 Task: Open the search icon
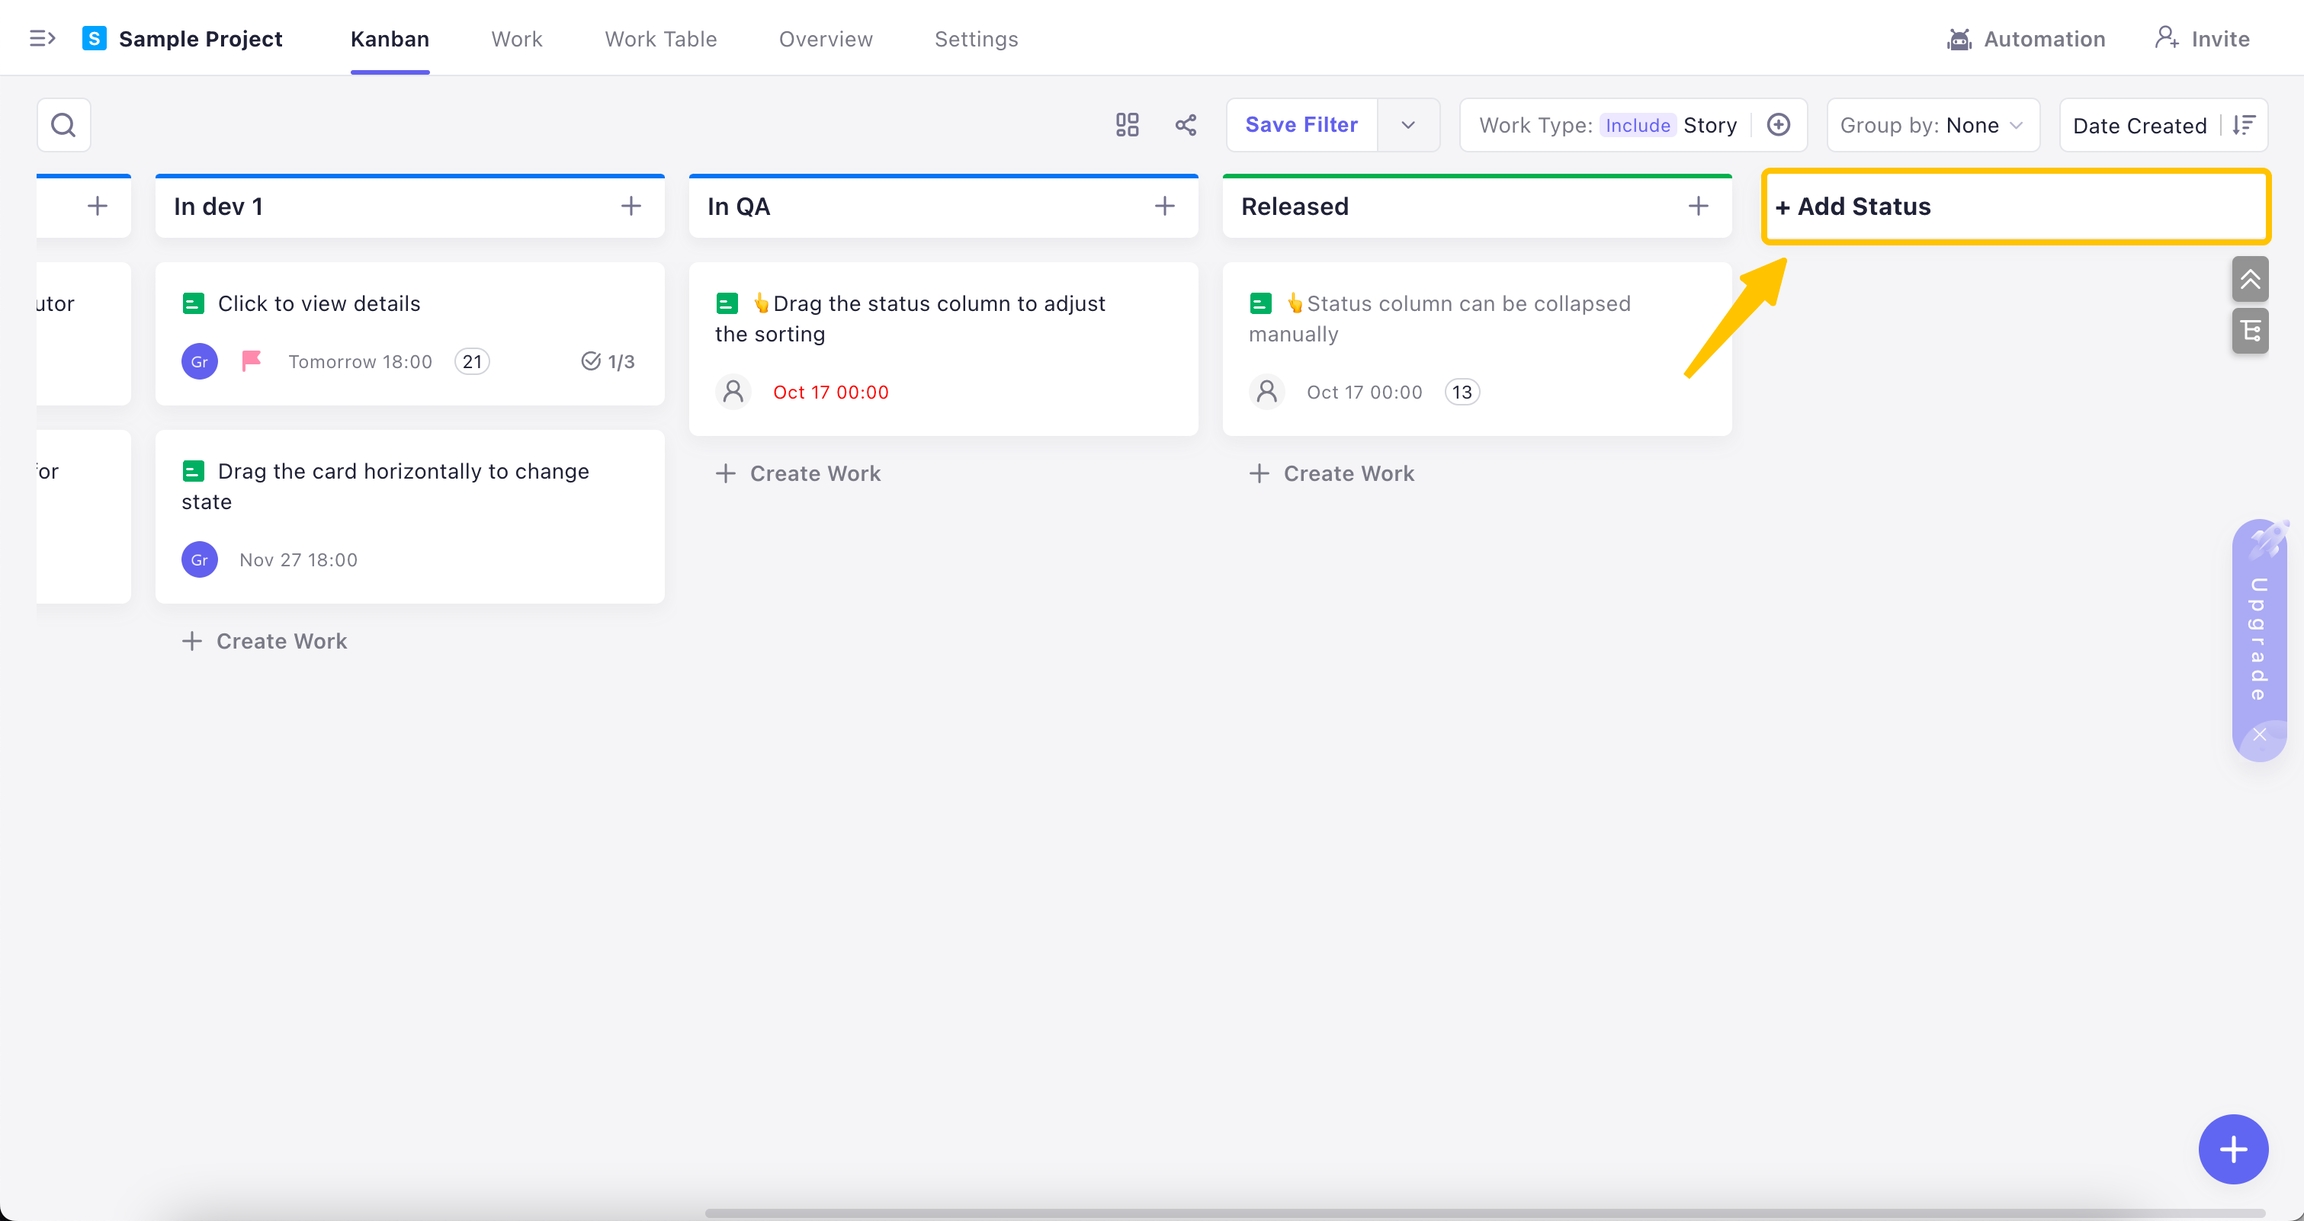pyautogui.click(x=63, y=125)
